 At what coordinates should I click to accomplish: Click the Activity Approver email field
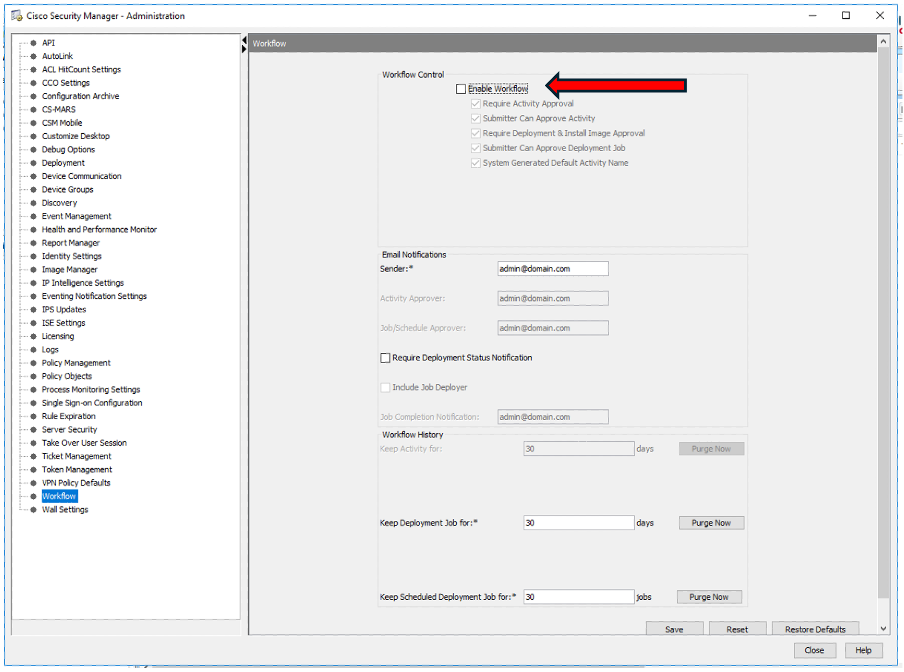tap(553, 299)
